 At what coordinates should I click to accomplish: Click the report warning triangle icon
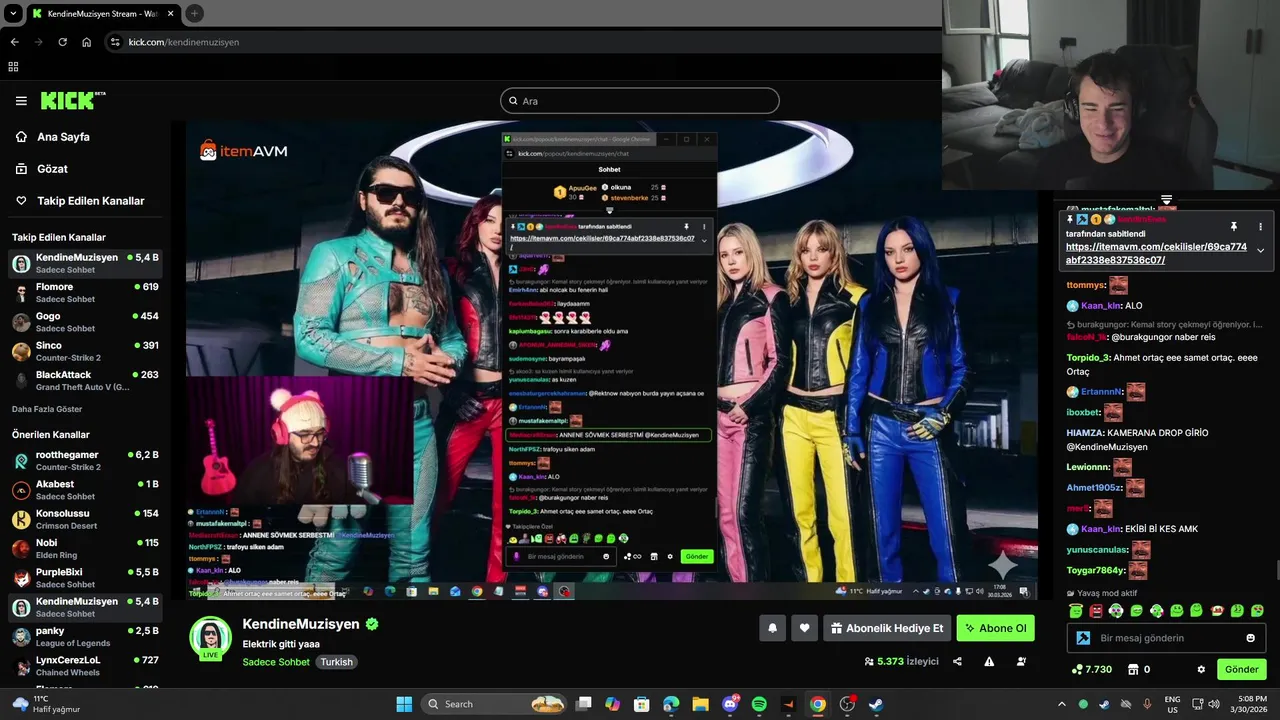(989, 661)
